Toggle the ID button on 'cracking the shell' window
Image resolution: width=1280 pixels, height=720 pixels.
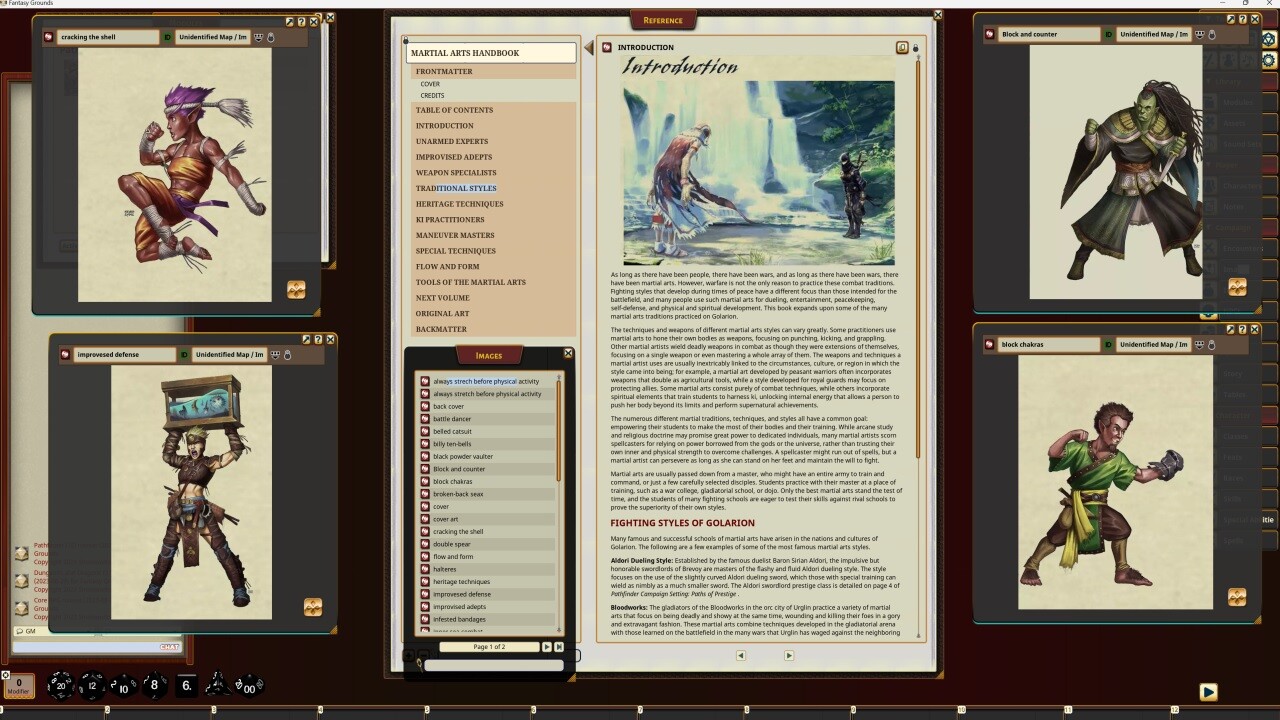167,38
